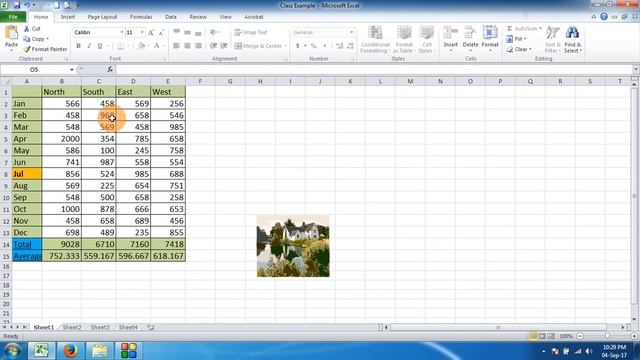Image resolution: width=640 pixels, height=360 pixels.
Task: Open Cell Styles gallery
Action: (427, 39)
